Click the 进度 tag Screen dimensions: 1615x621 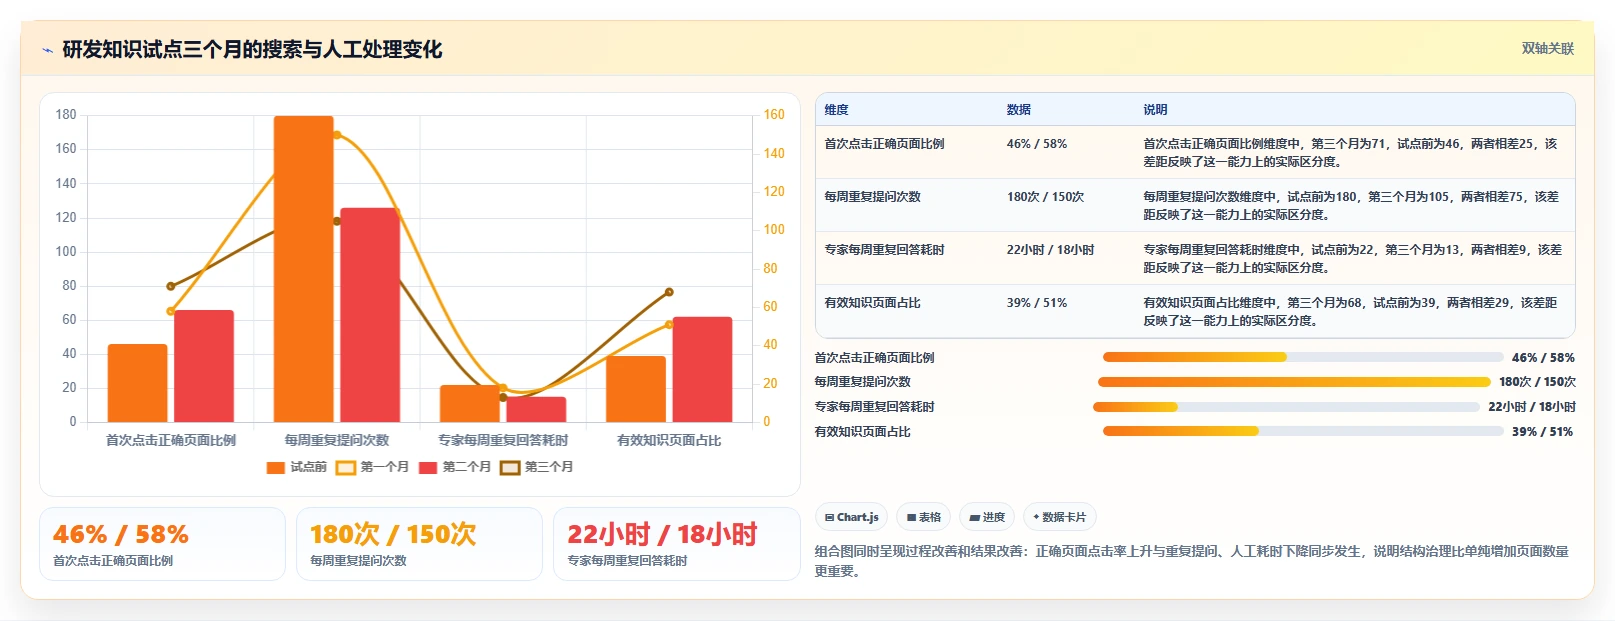987,517
